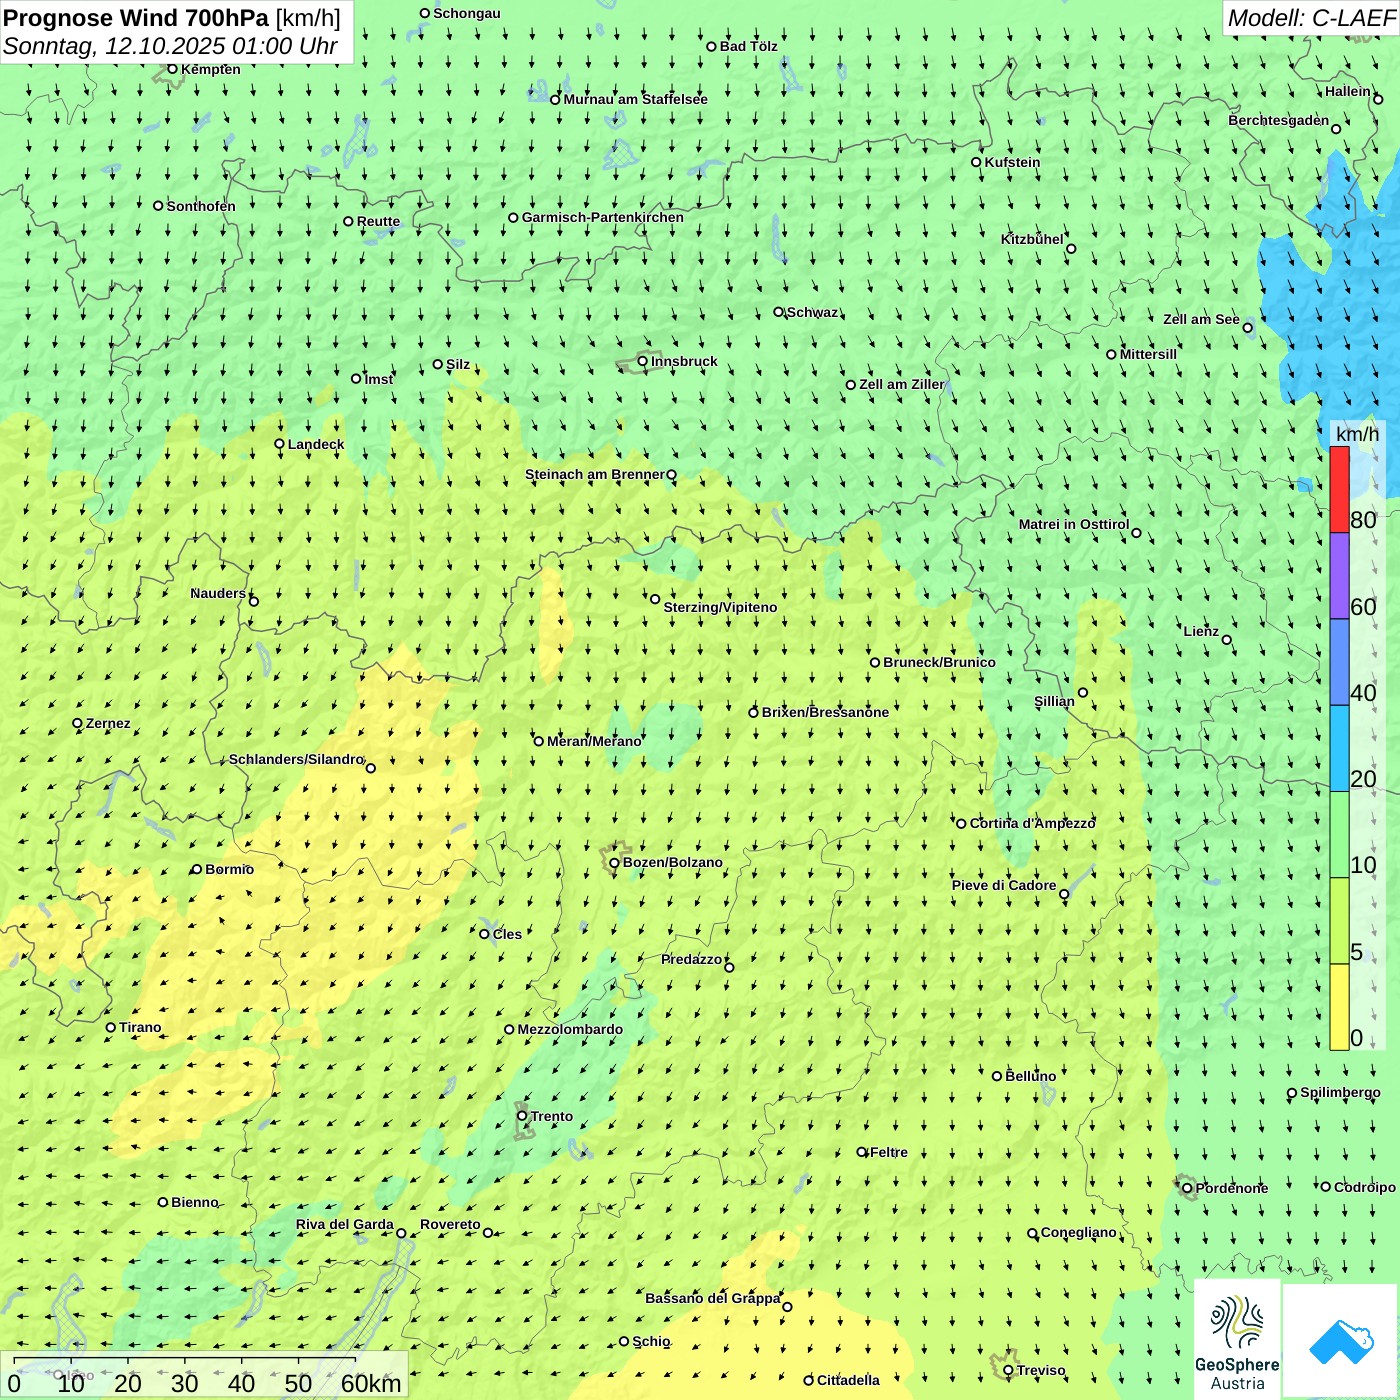Click the 'Predazzo' label

(691, 959)
